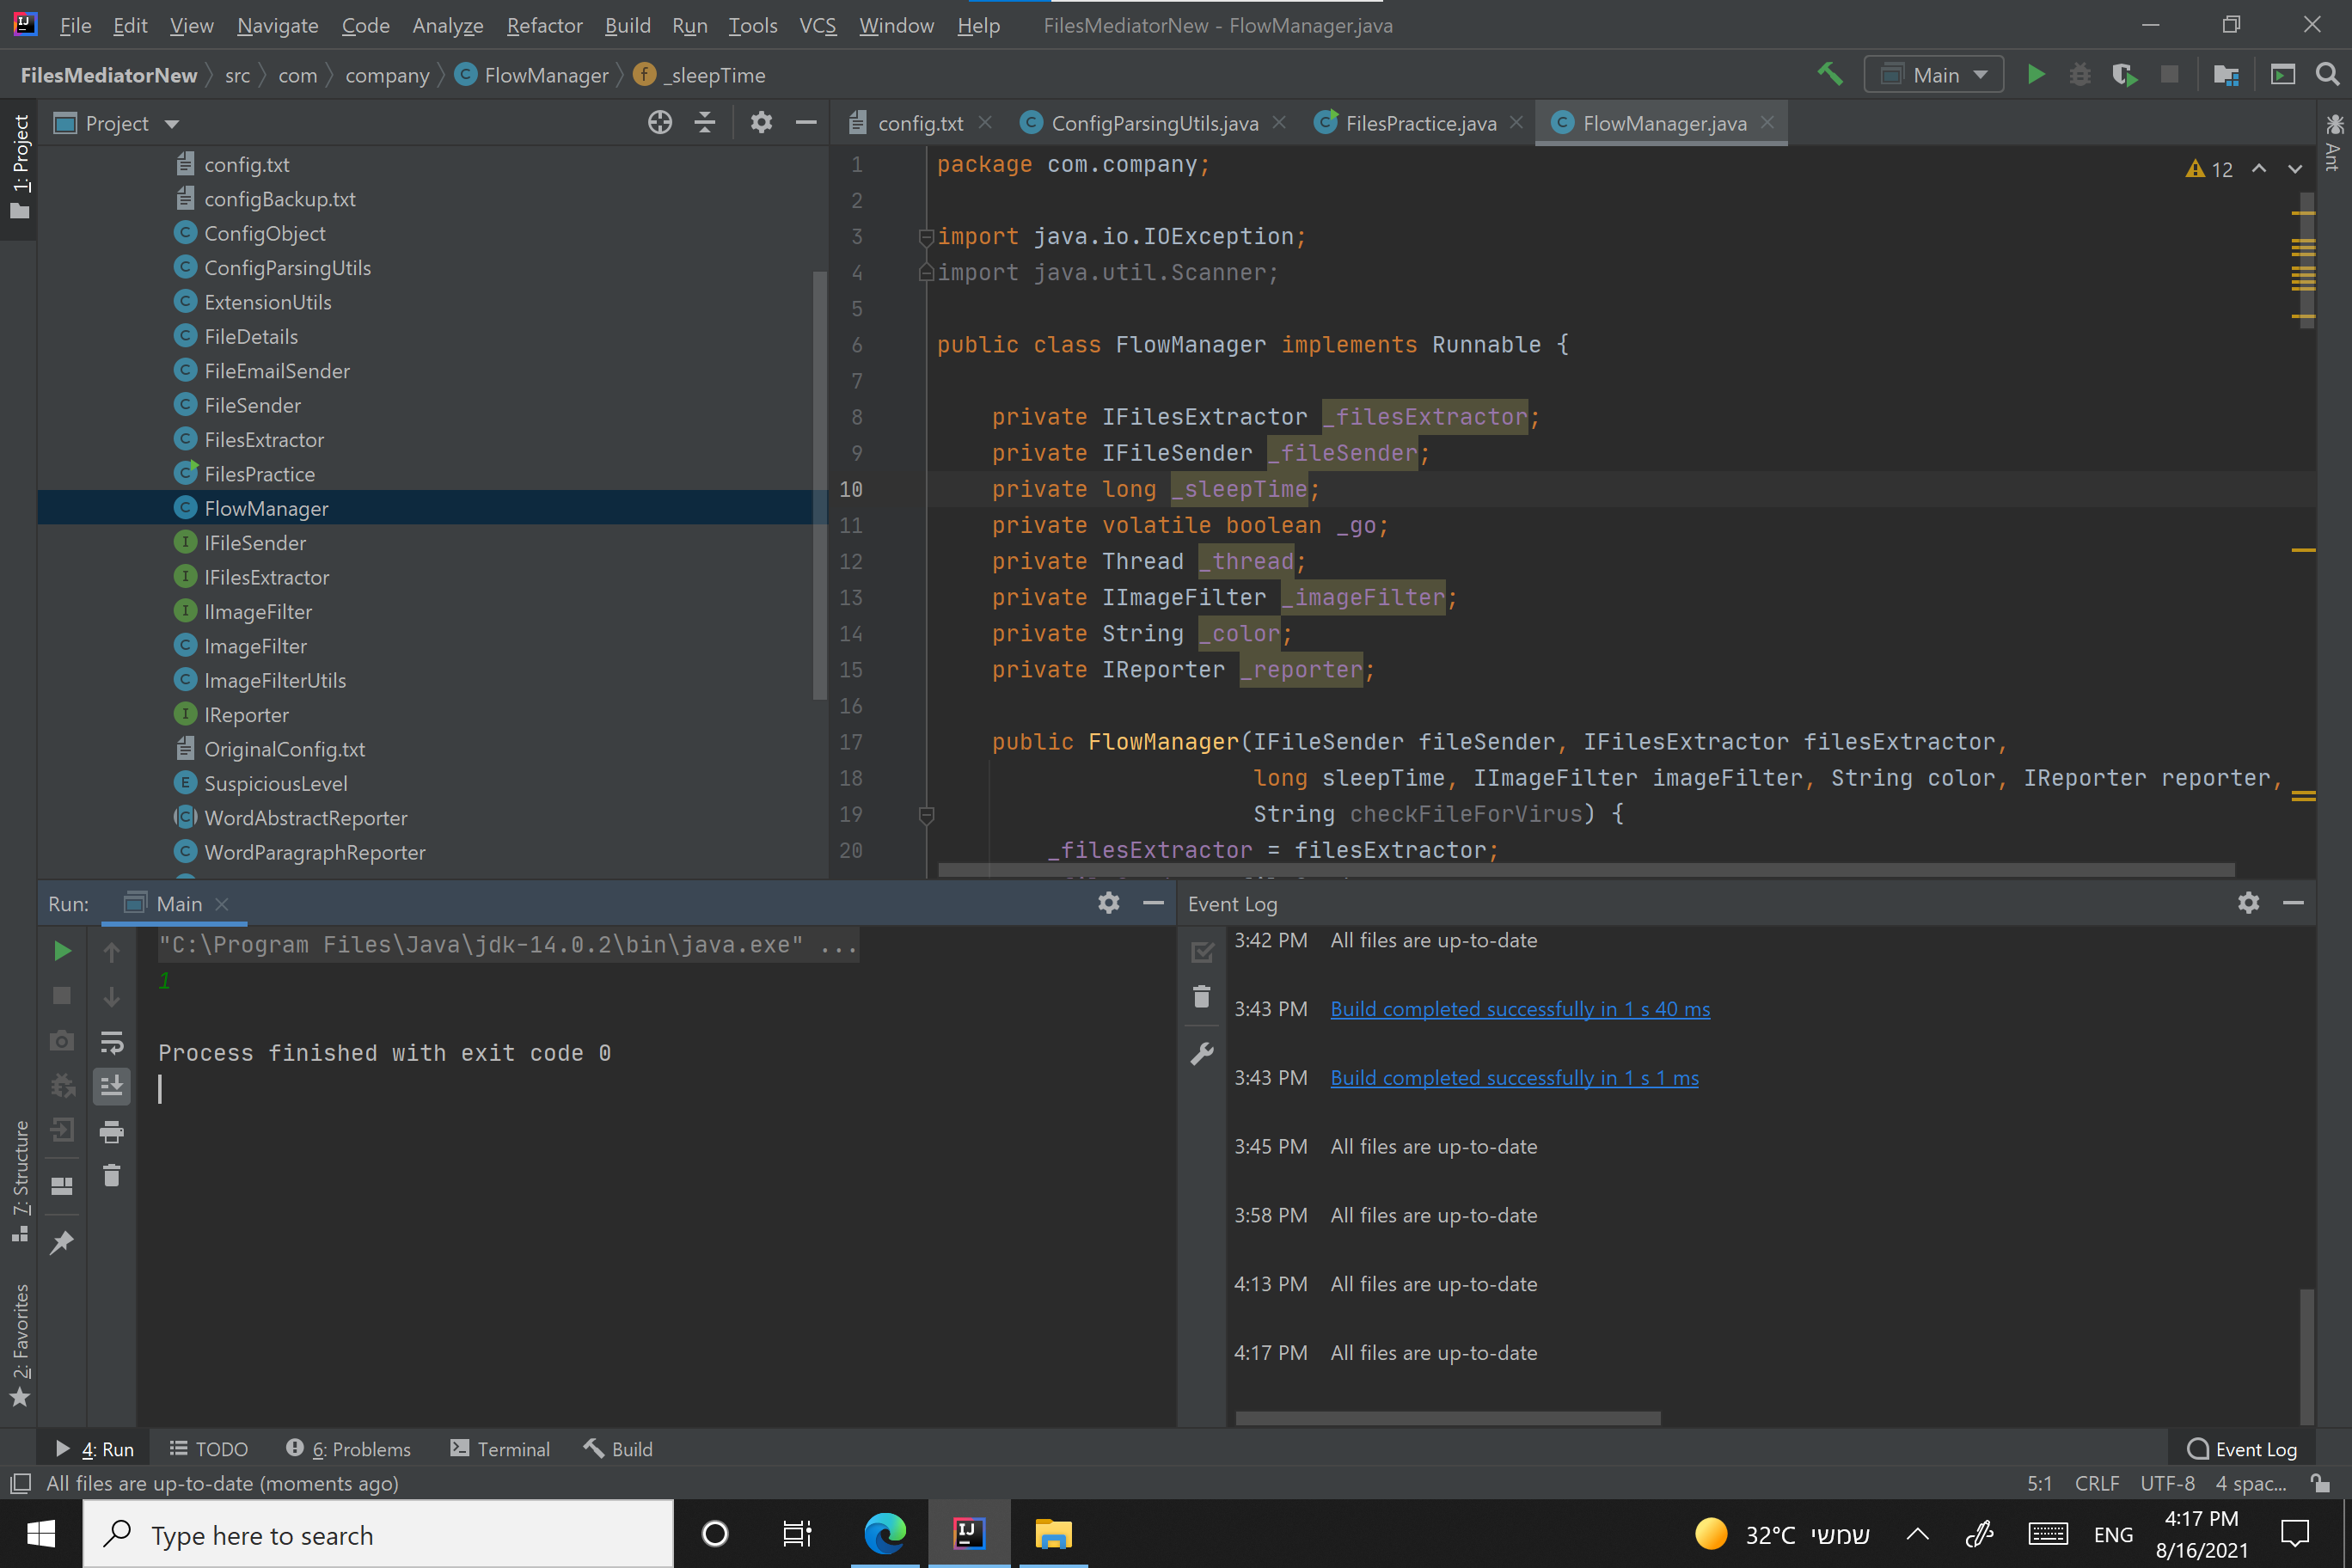This screenshot has width=2352, height=1568.
Task: Open Search Everywhere magnifier
Action: pos(2327,74)
